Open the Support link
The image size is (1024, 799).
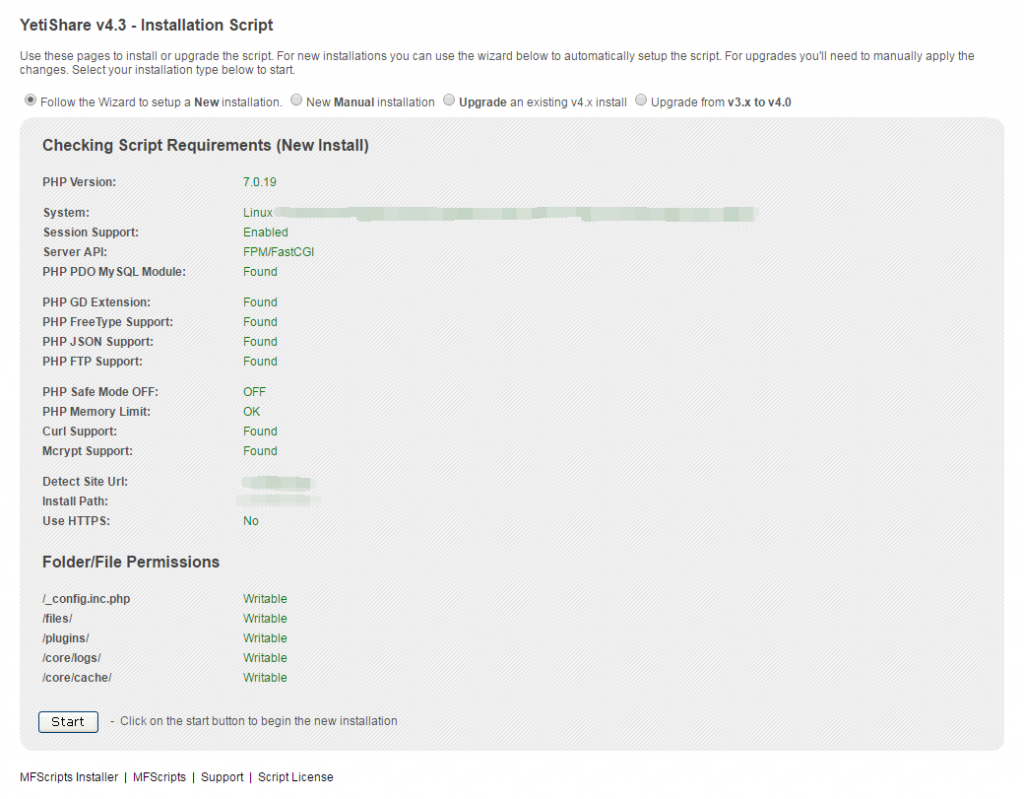(x=222, y=777)
